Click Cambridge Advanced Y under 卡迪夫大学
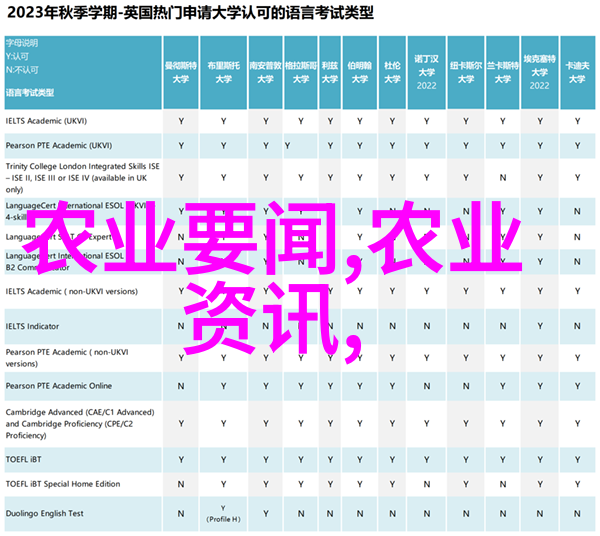The width and height of the screenshot is (600, 536). (x=577, y=424)
